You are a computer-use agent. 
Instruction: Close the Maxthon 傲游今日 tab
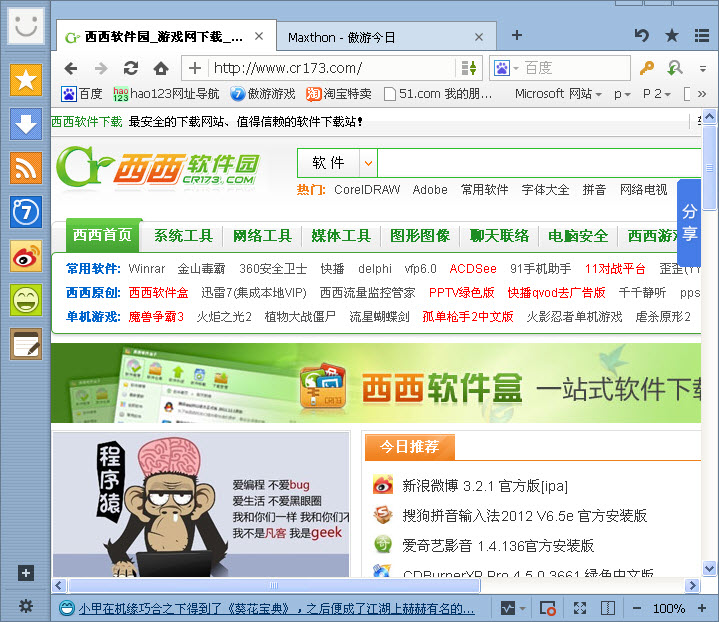pyautogui.click(x=479, y=37)
